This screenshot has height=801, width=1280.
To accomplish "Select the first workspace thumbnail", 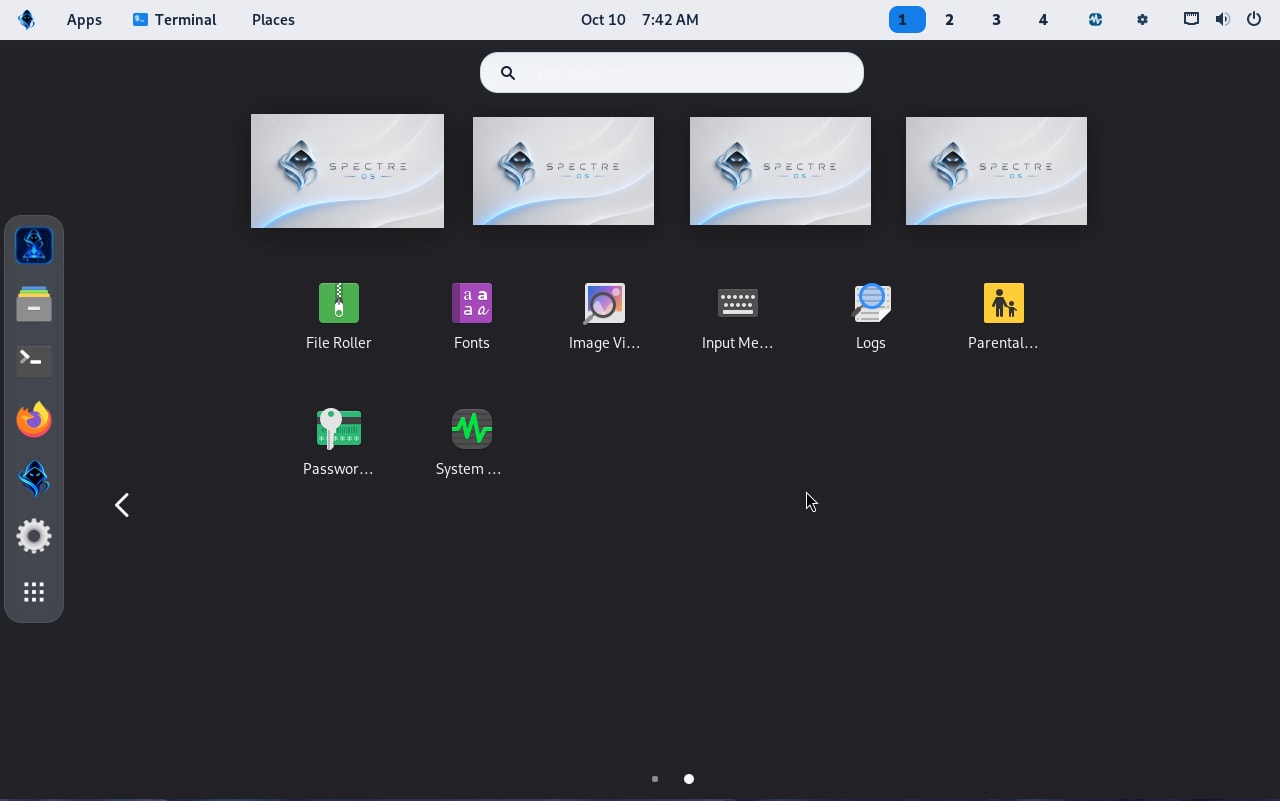I will coord(347,171).
